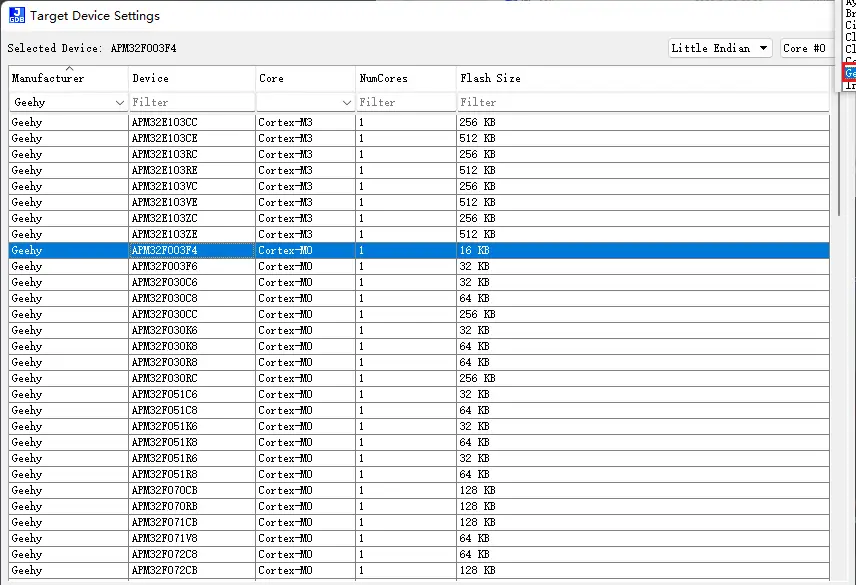Click the device list vertical scrollbar
This screenshot has height=585, width=856.
[x=838, y=300]
